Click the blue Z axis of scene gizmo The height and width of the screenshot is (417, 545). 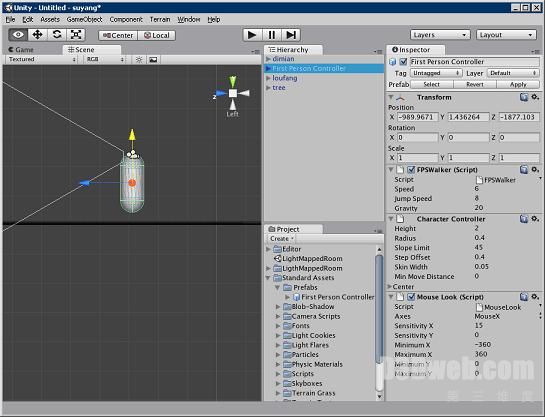[x=221, y=93]
